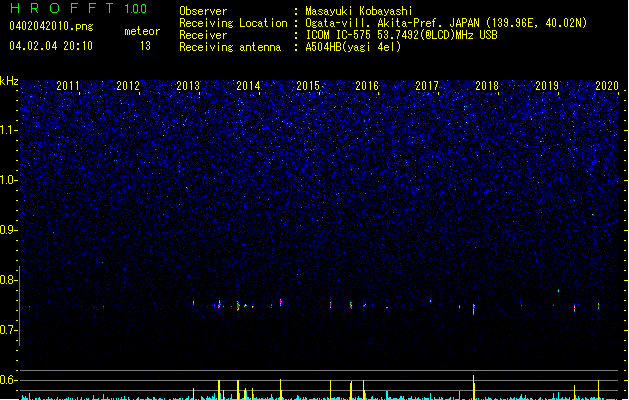Click the 2018 time axis marker
The height and width of the screenshot is (400, 629).
coord(487,86)
